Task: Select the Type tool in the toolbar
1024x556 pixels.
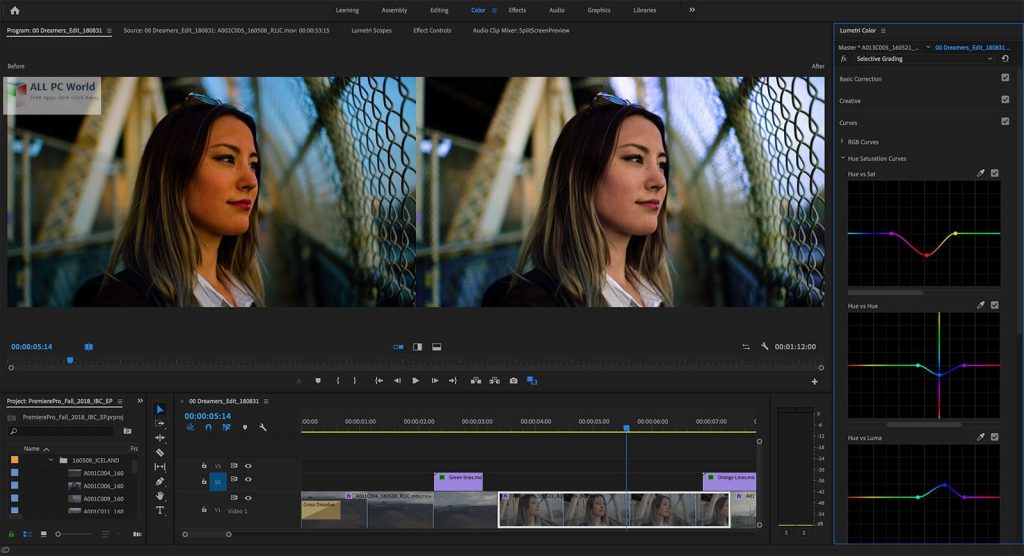Action: pos(160,510)
